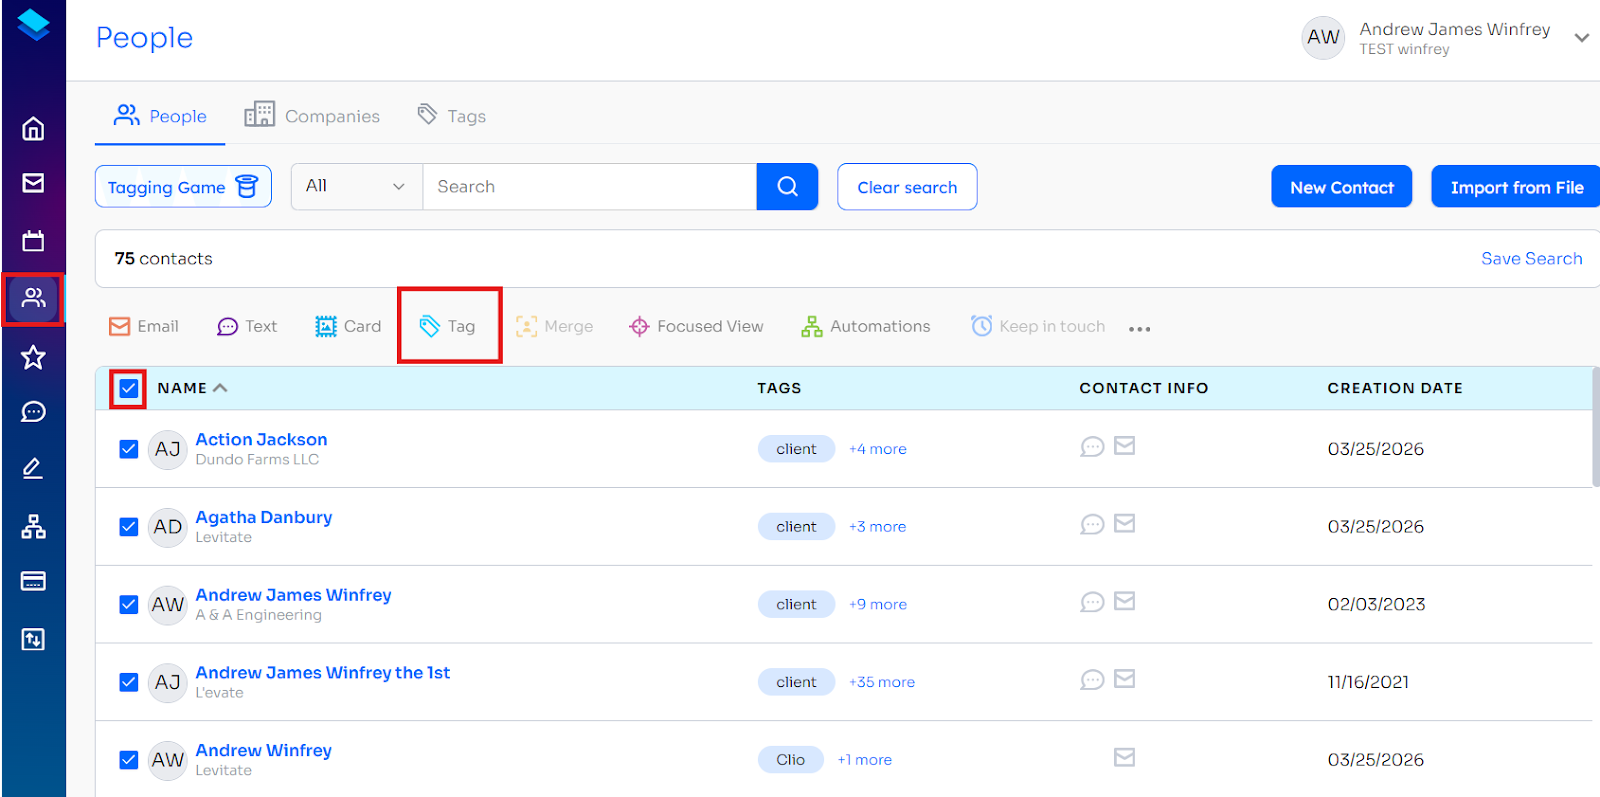1600x797 pixels.
Task: Expand +35 more tags
Action: 882,682
